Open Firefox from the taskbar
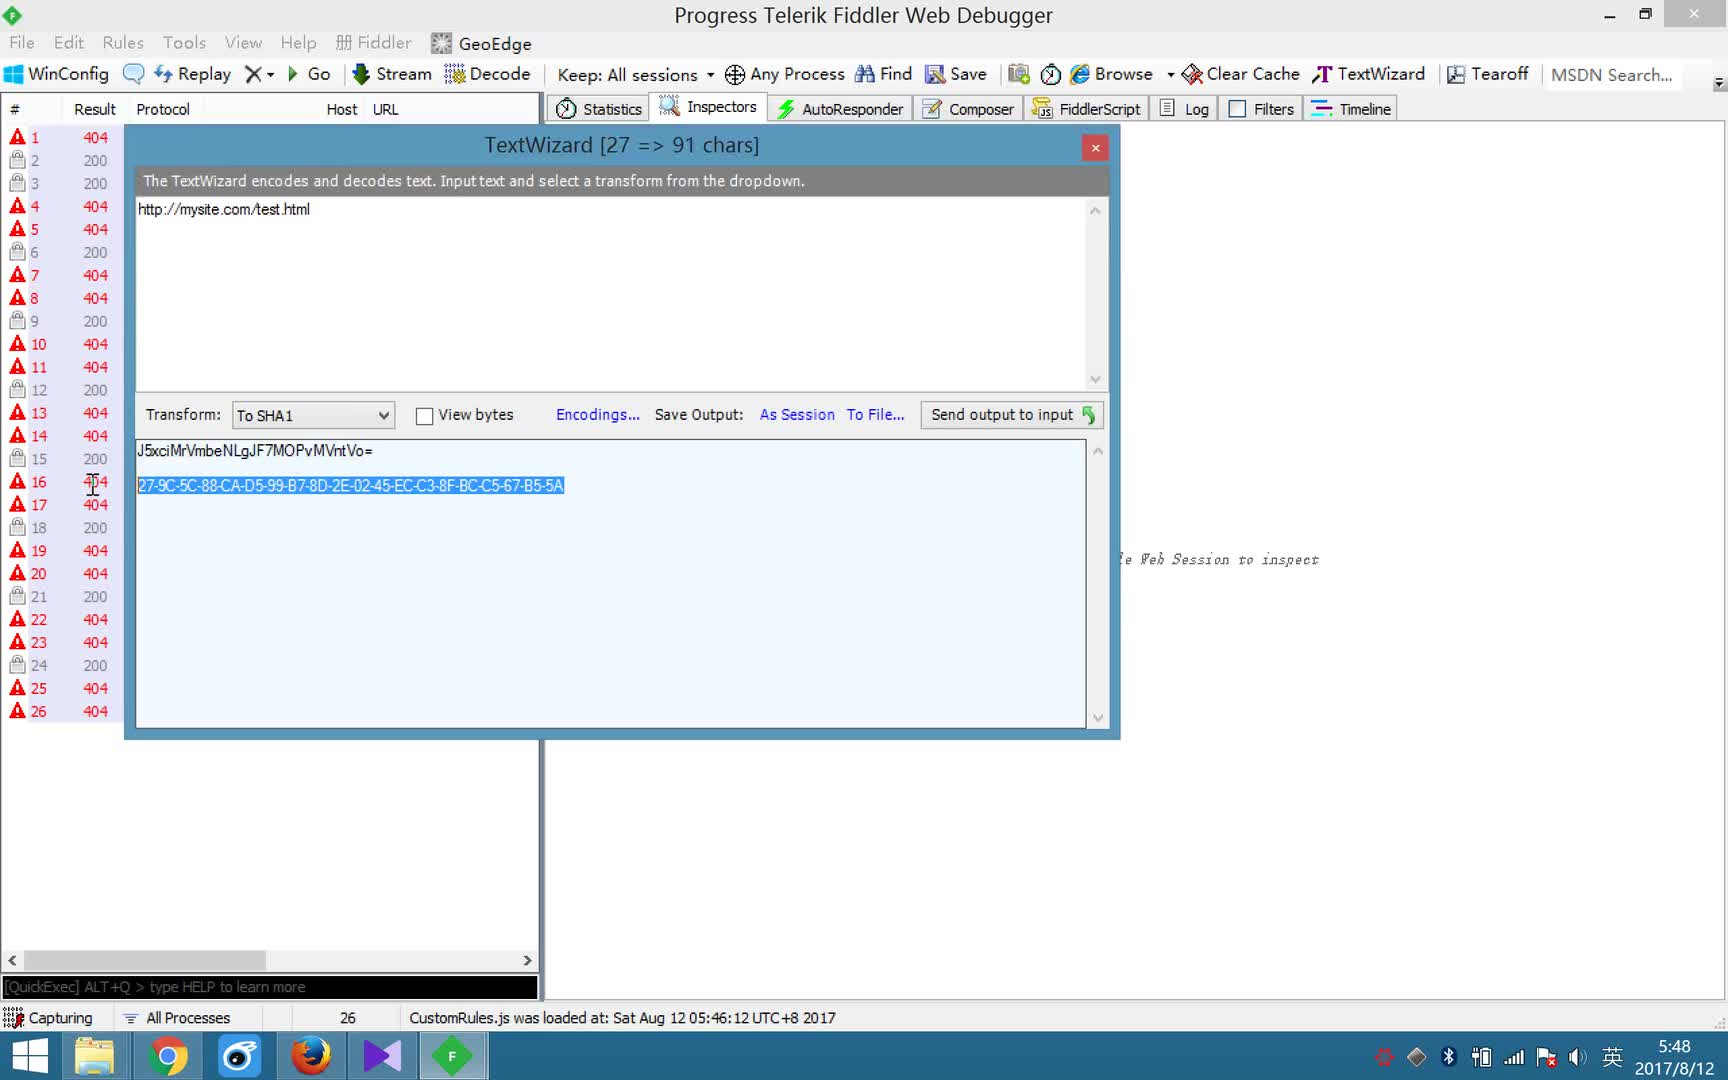1728x1080 pixels. 311,1056
